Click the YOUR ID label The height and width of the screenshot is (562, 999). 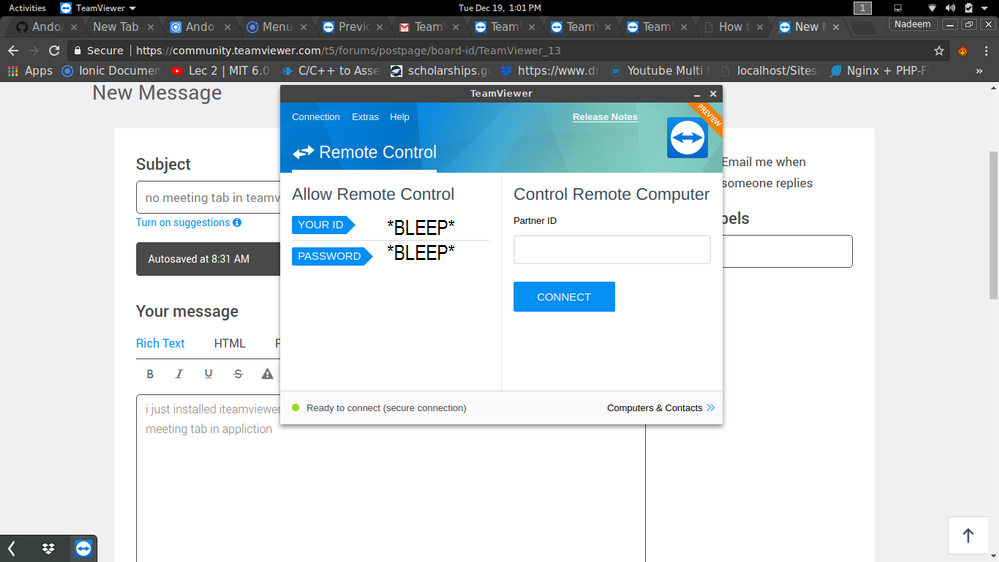click(323, 225)
